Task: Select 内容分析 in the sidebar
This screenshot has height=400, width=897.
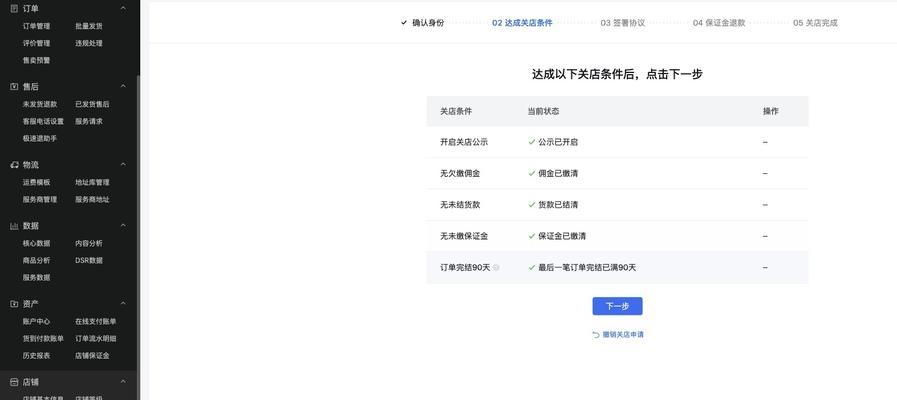Action: [89, 243]
